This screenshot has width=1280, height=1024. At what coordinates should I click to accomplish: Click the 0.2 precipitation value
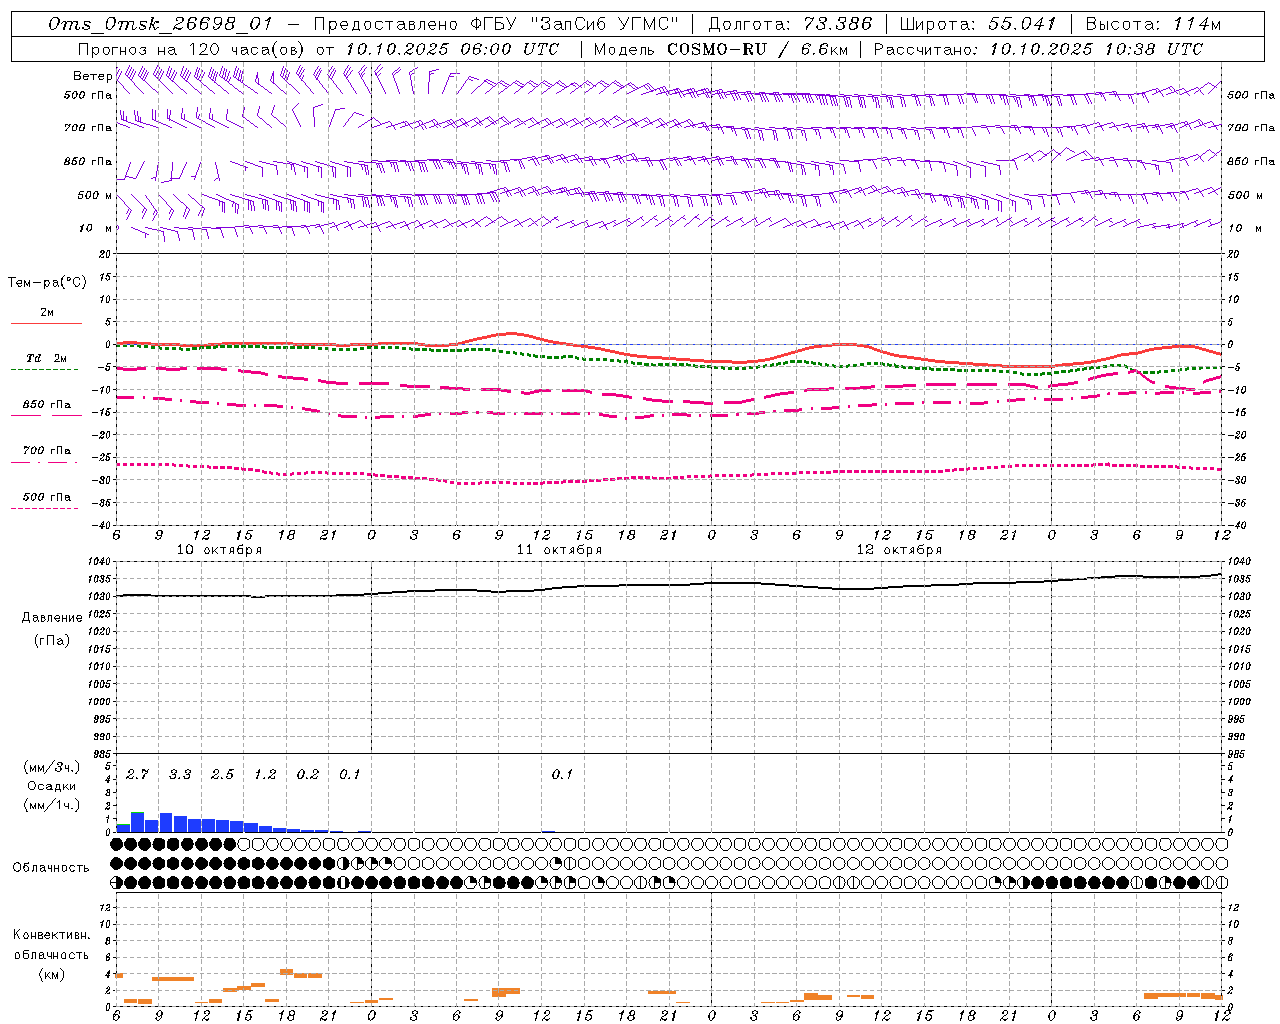click(x=307, y=775)
